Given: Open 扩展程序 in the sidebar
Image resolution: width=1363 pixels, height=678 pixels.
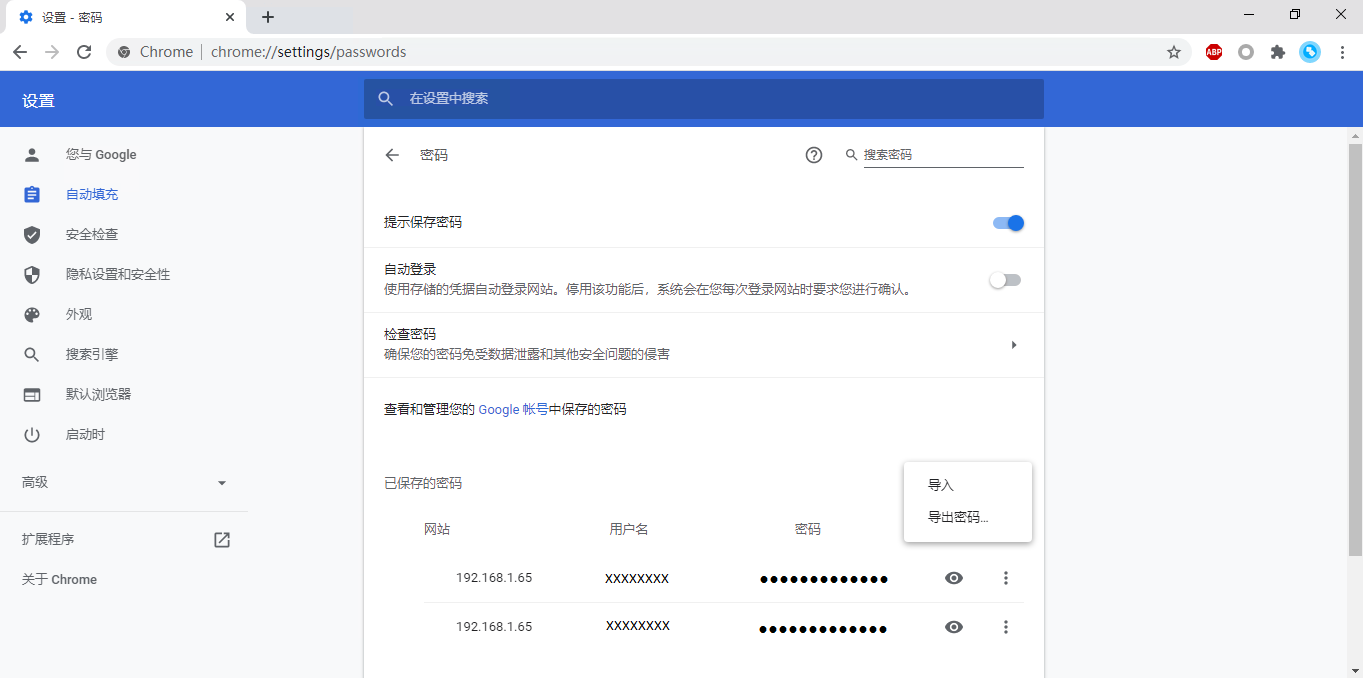Looking at the screenshot, I should [x=124, y=539].
